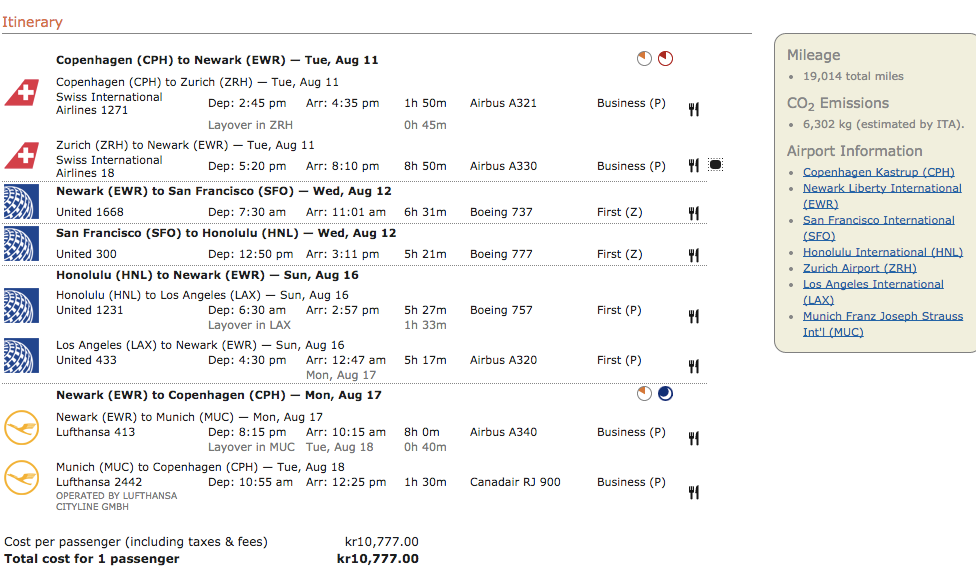This screenshot has height=573, width=976.
Task: Click the Swiss logo beside Zurich–Newark flight 18
Action: point(21,155)
